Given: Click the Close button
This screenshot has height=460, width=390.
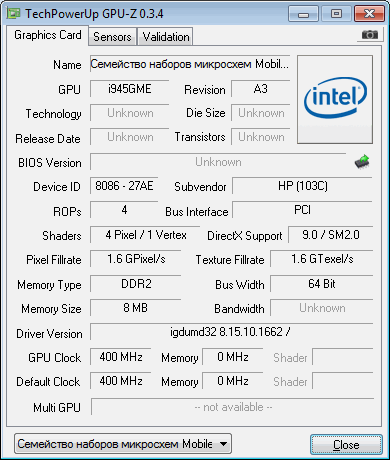Looking at the screenshot, I should 346,445.
